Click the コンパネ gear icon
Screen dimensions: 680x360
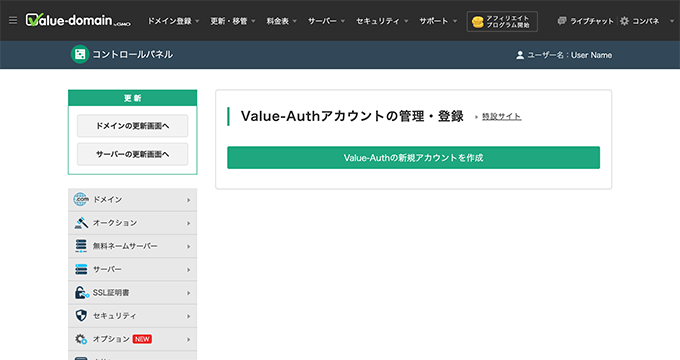click(624, 21)
